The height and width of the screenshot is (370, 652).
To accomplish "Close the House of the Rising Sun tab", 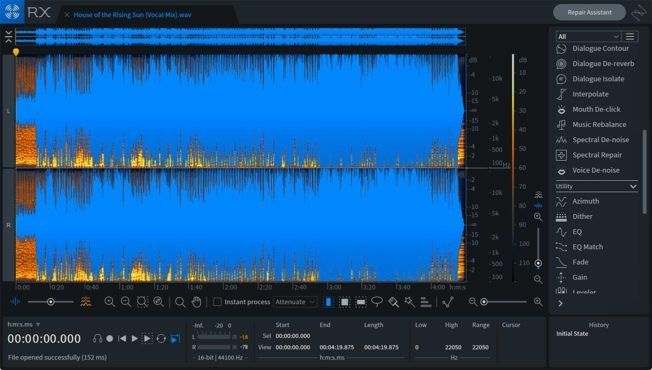I will click(67, 15).
